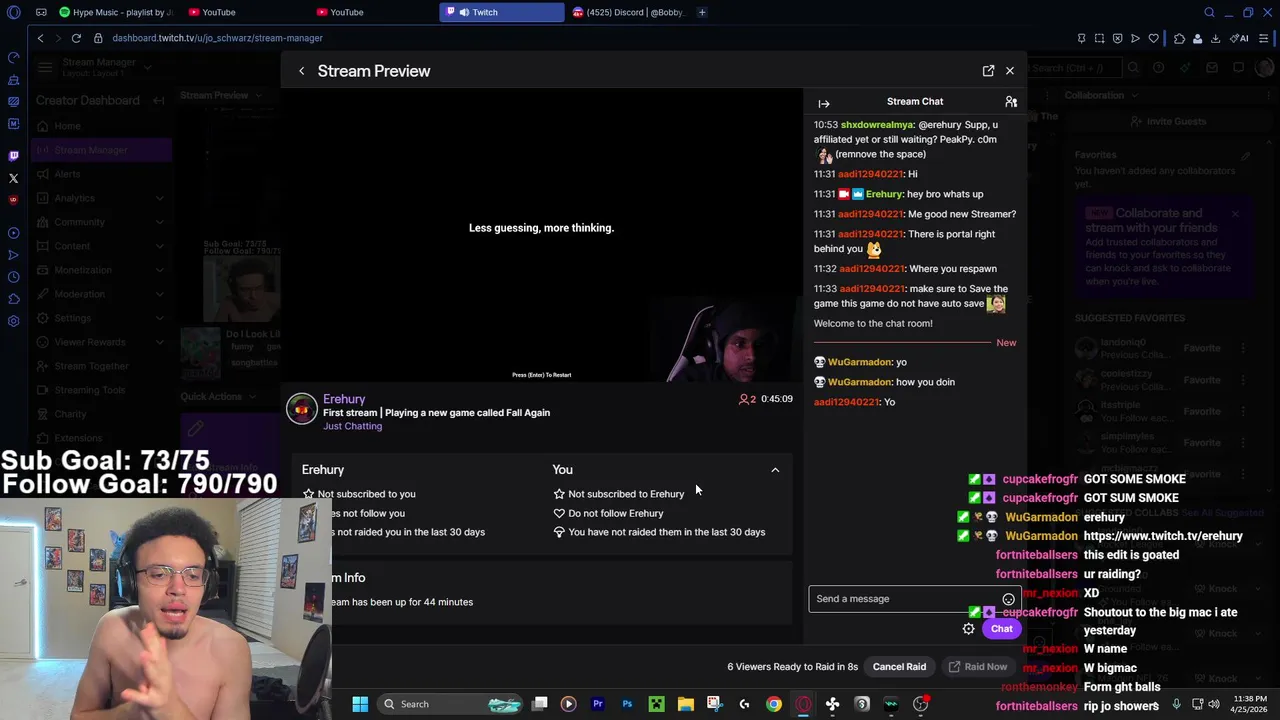
Task: Pop out the Stream Preview window
Action: [x=988, y=71]
